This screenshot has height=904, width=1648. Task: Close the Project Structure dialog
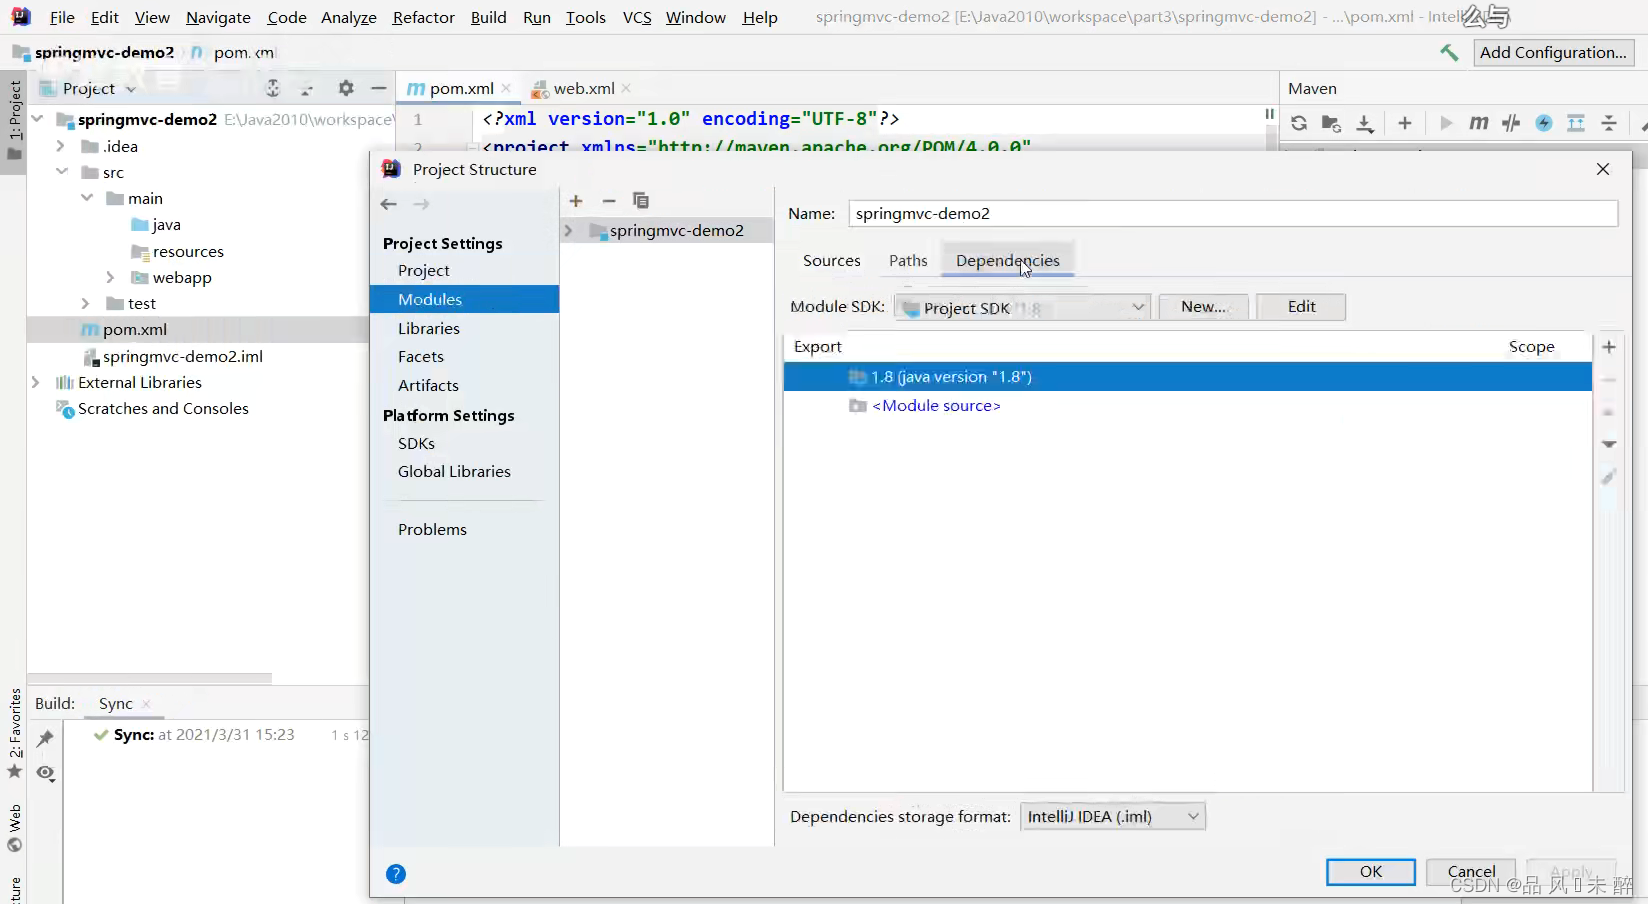tap(1603, 169)
